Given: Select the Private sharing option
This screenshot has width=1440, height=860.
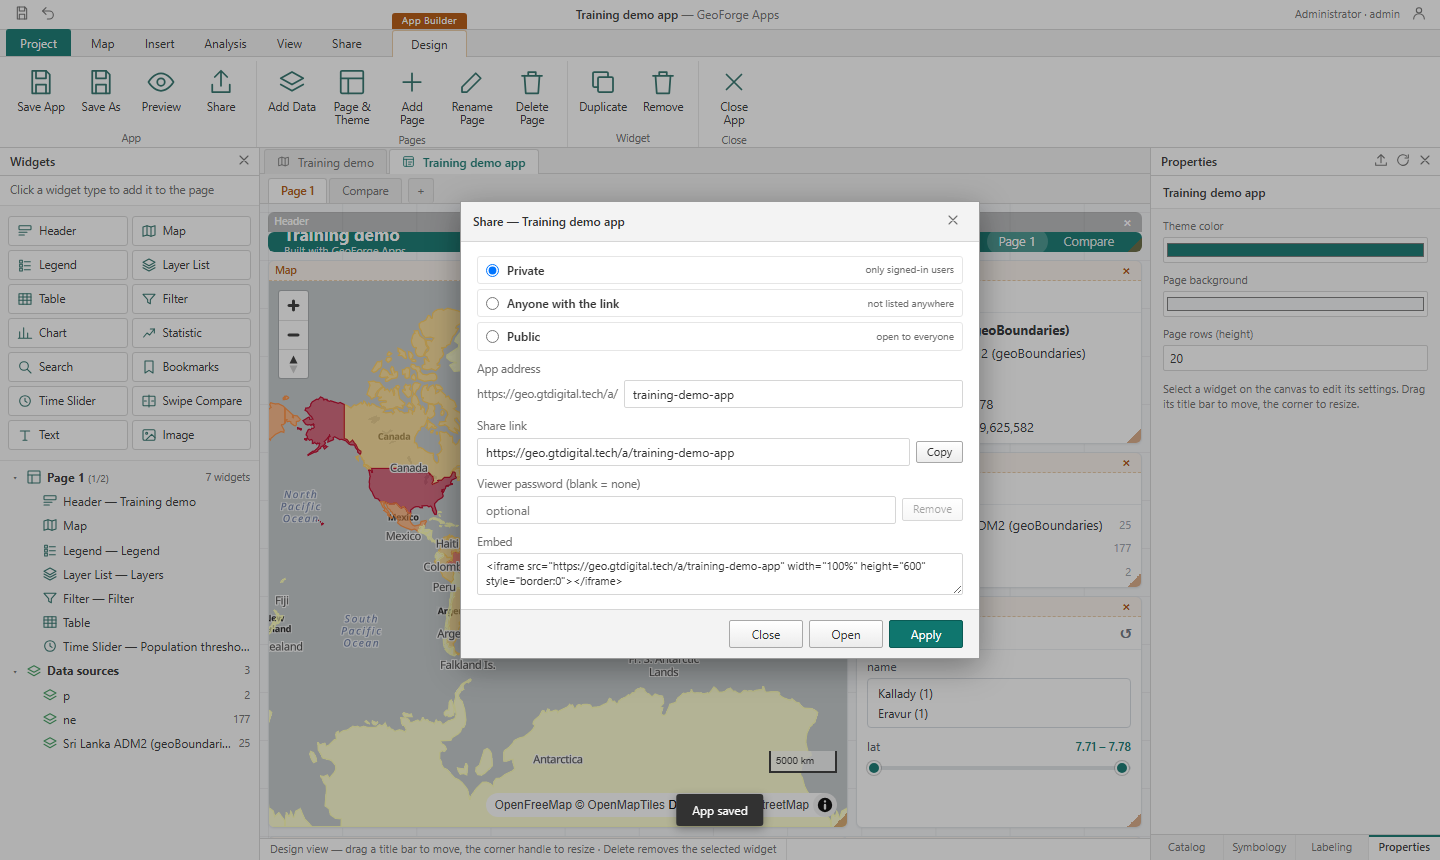Looking at the screenshot, I should pyautogui.click(x=720, y=271).
